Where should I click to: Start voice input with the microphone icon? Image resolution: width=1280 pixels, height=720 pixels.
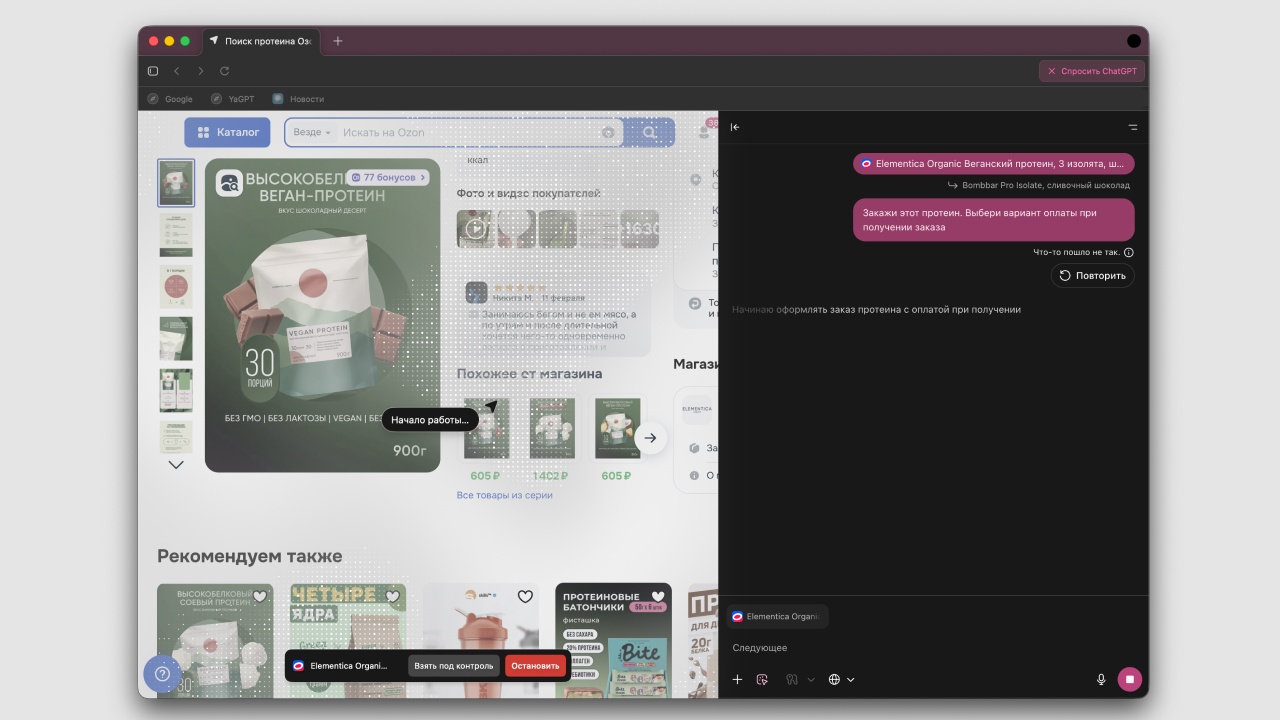point(1101,679)
